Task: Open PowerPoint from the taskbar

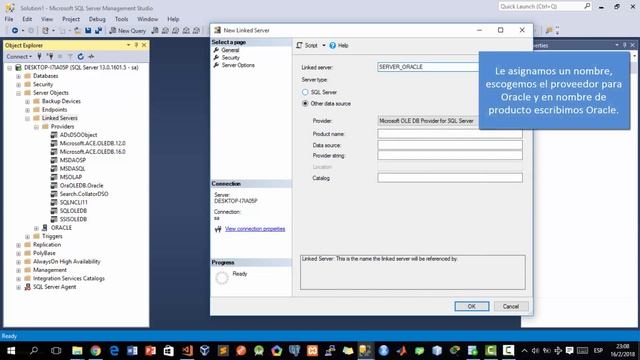Action: [x=151, y=351]
